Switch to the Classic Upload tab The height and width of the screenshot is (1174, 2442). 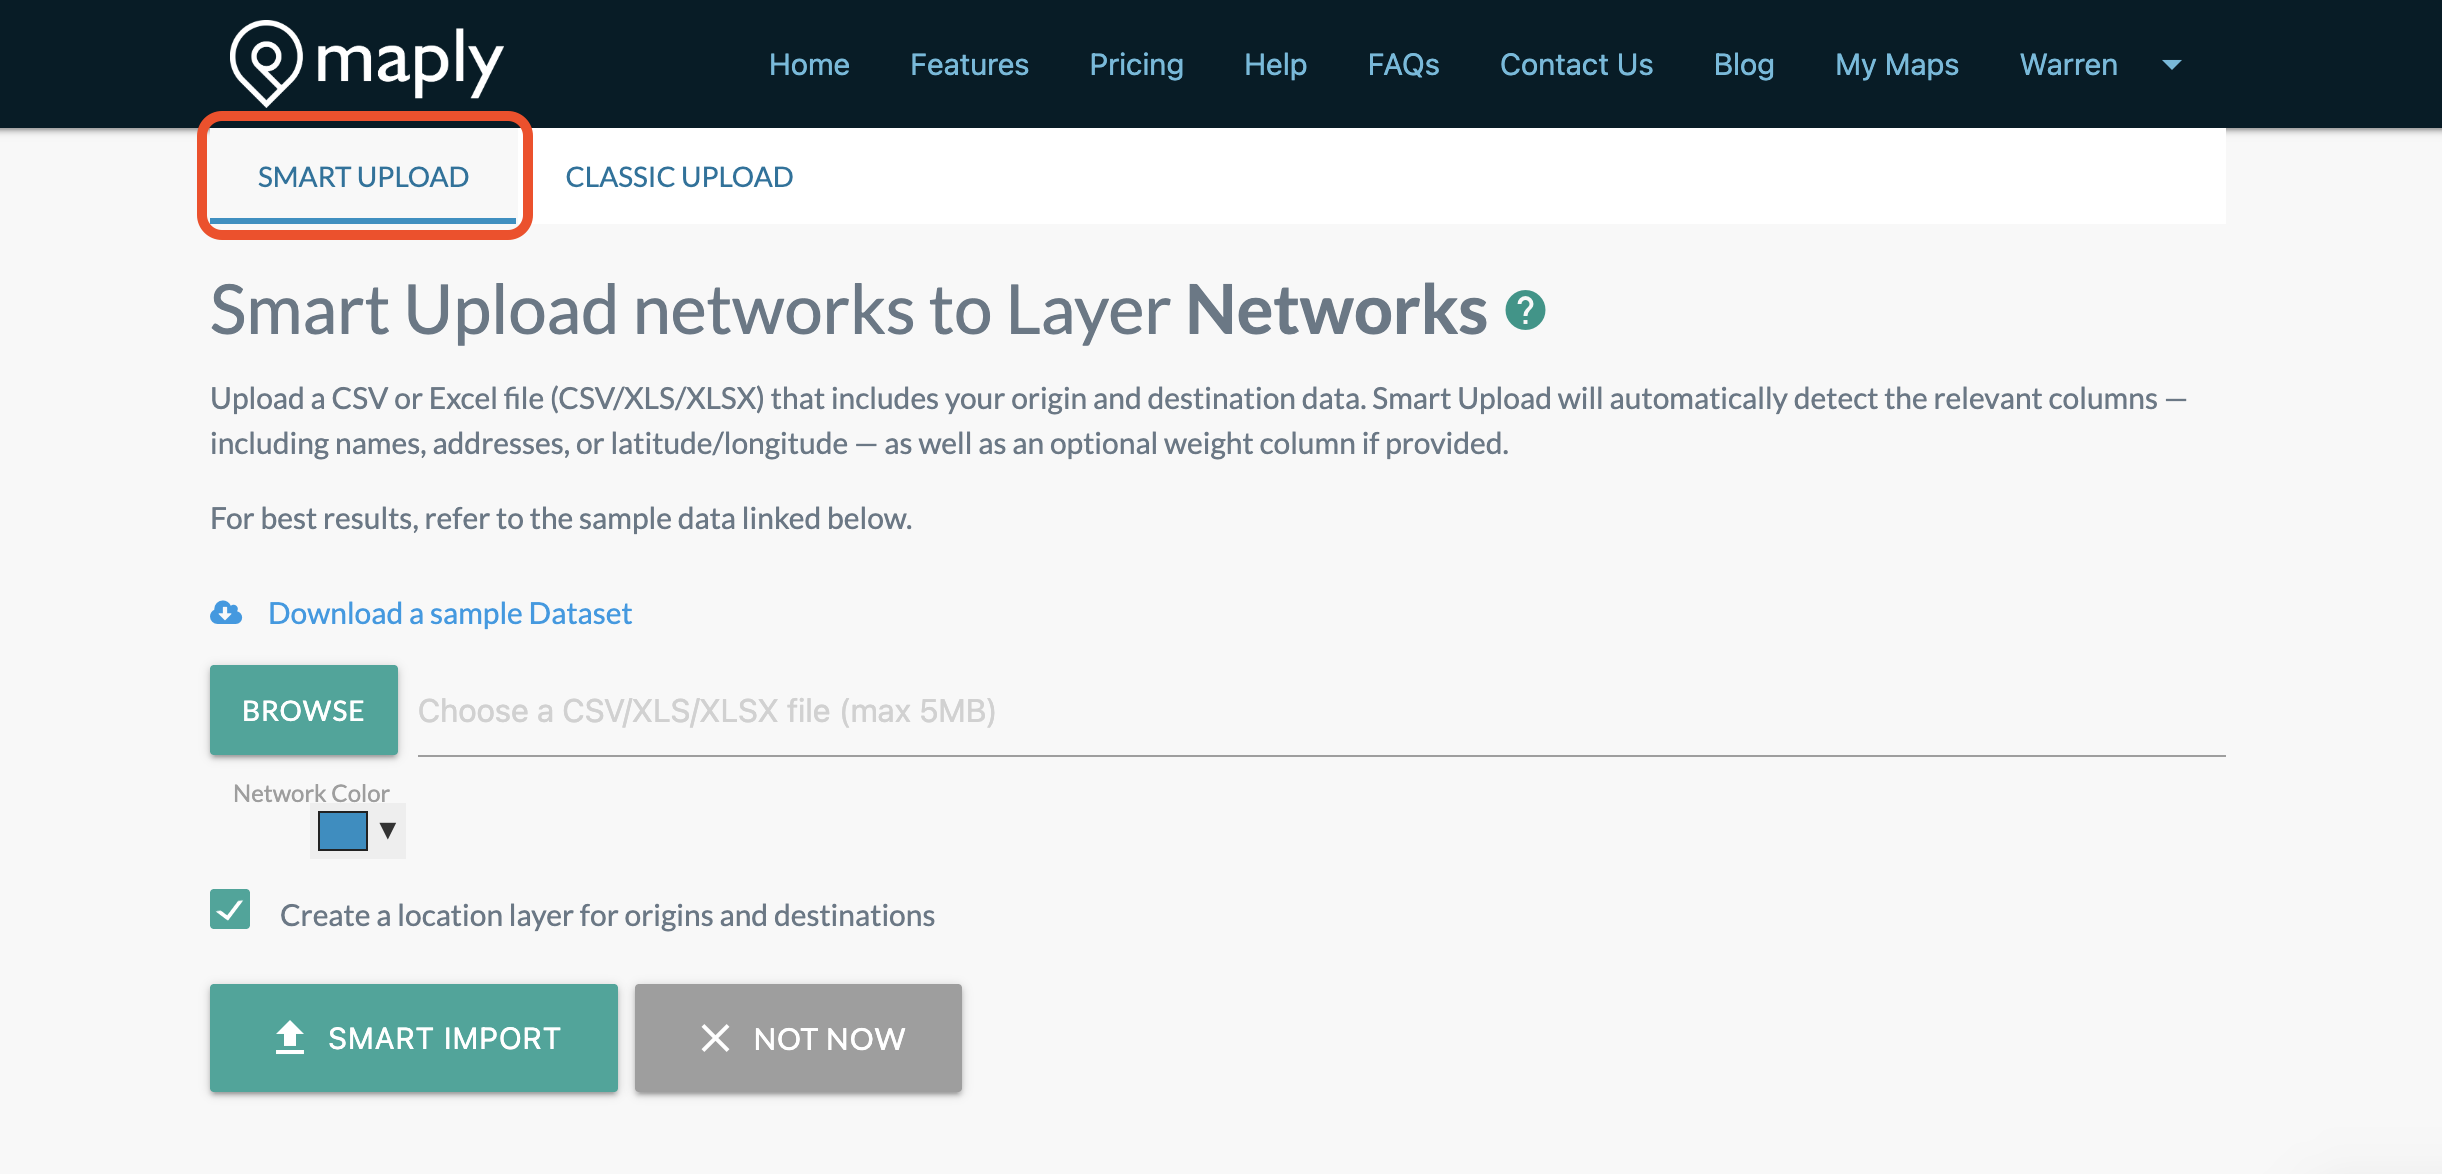(679, 177)
